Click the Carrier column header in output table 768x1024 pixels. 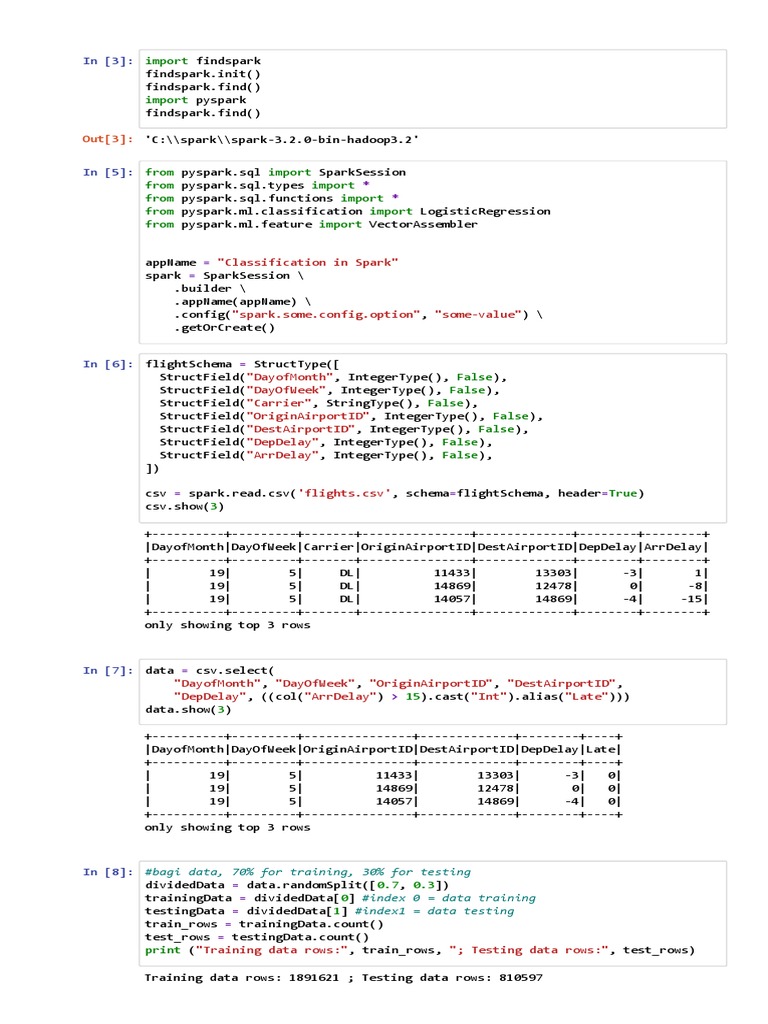pyautogui.click(x=329, y=547)
